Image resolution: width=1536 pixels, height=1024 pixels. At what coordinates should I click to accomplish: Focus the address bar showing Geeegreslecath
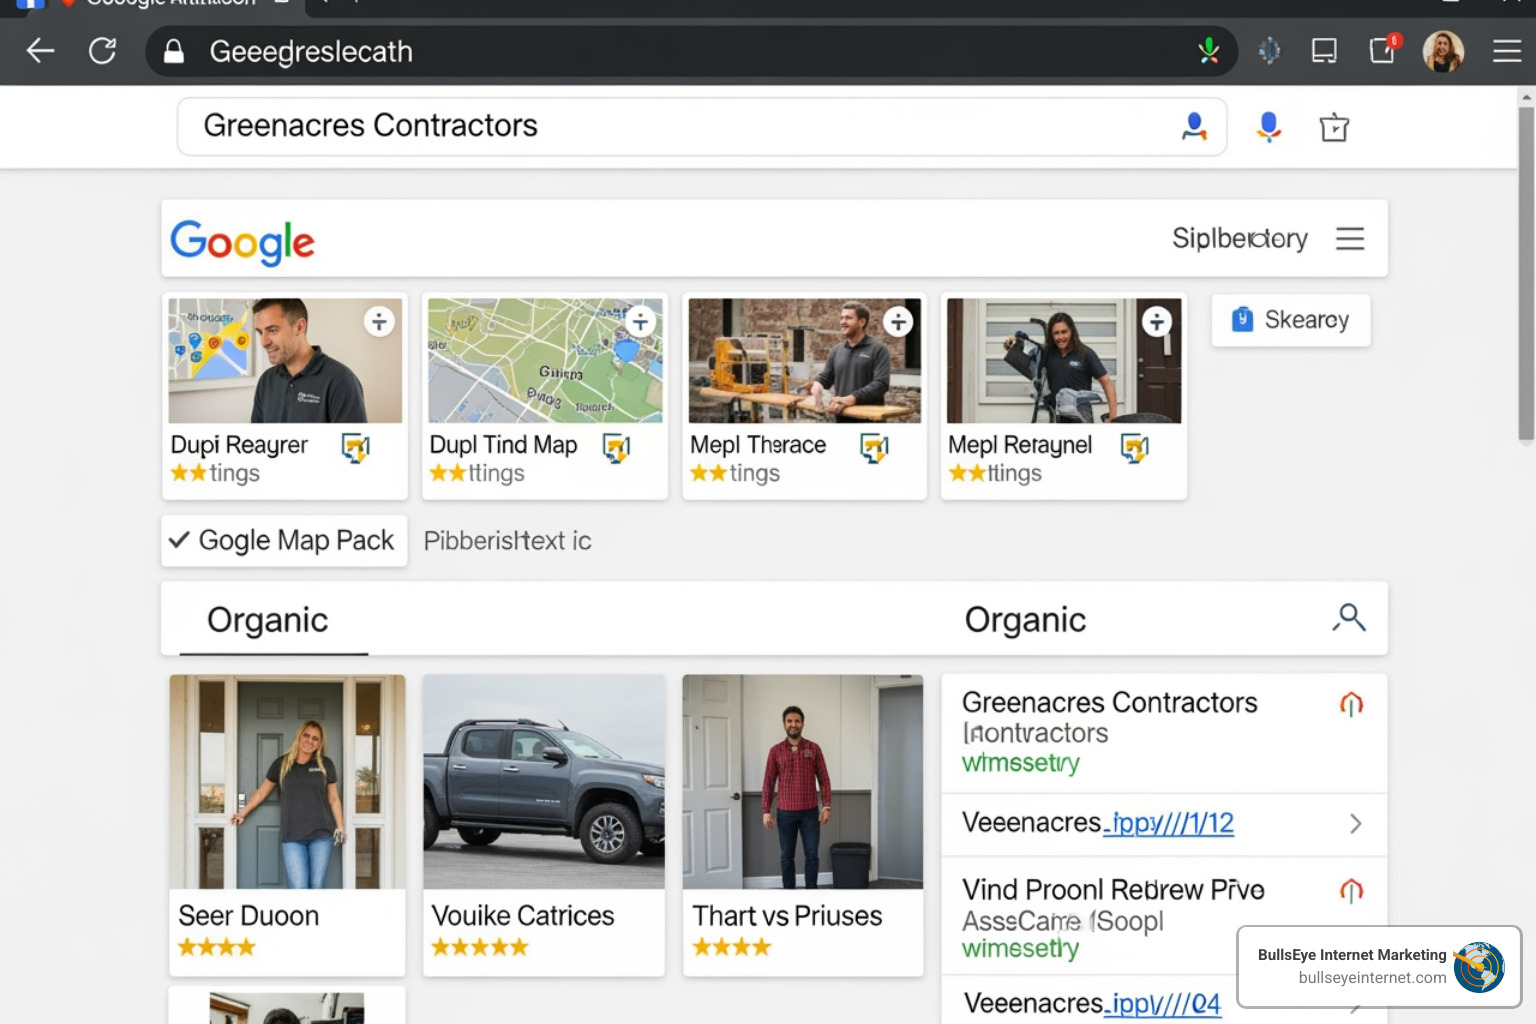692,51
